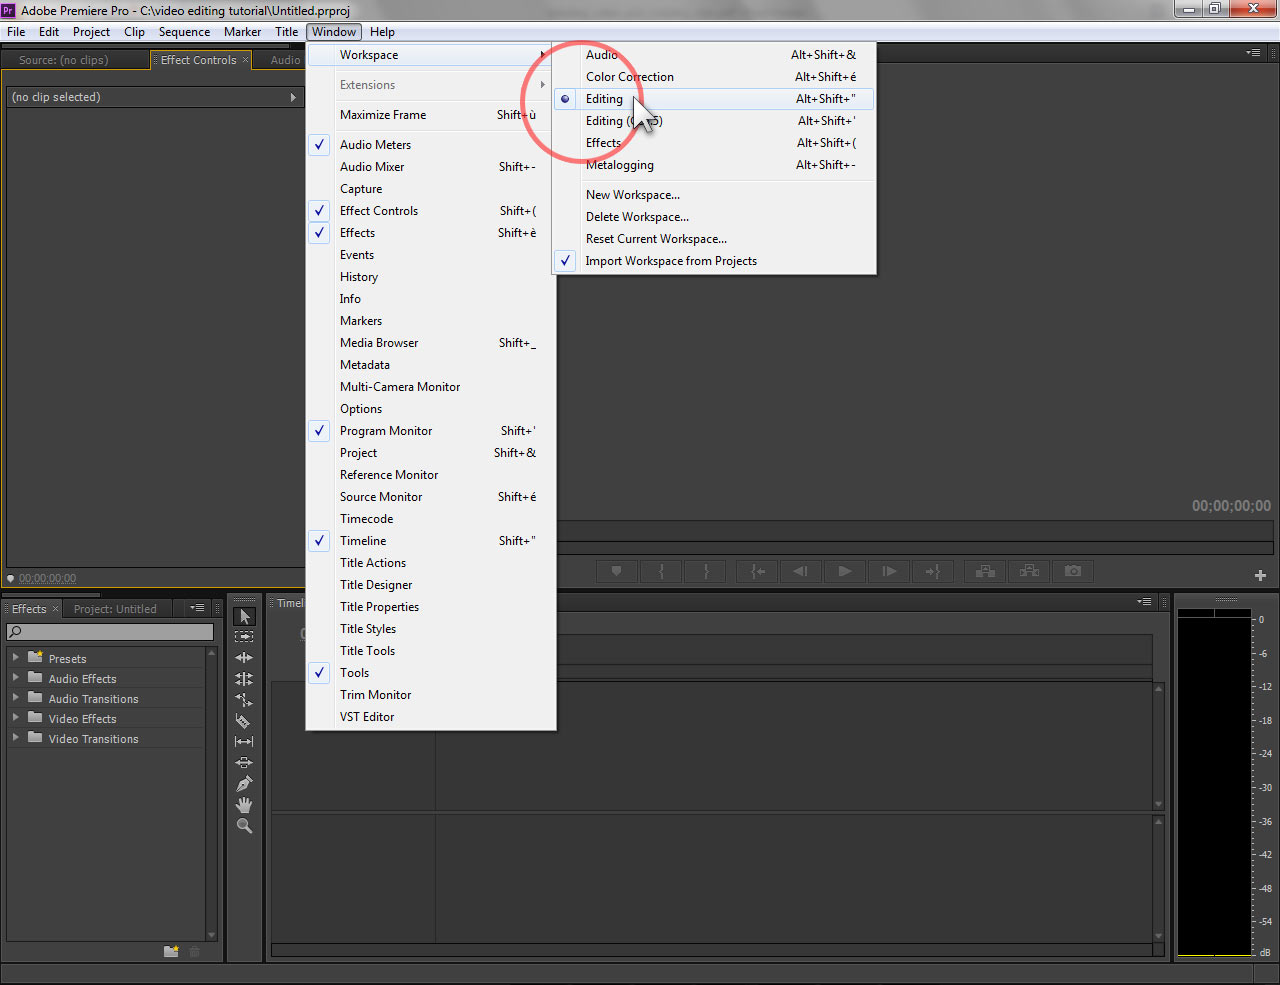The height and width of the screenshot is (985, 1280).
Task: Select the Hand tool
Action: (244, 805)
